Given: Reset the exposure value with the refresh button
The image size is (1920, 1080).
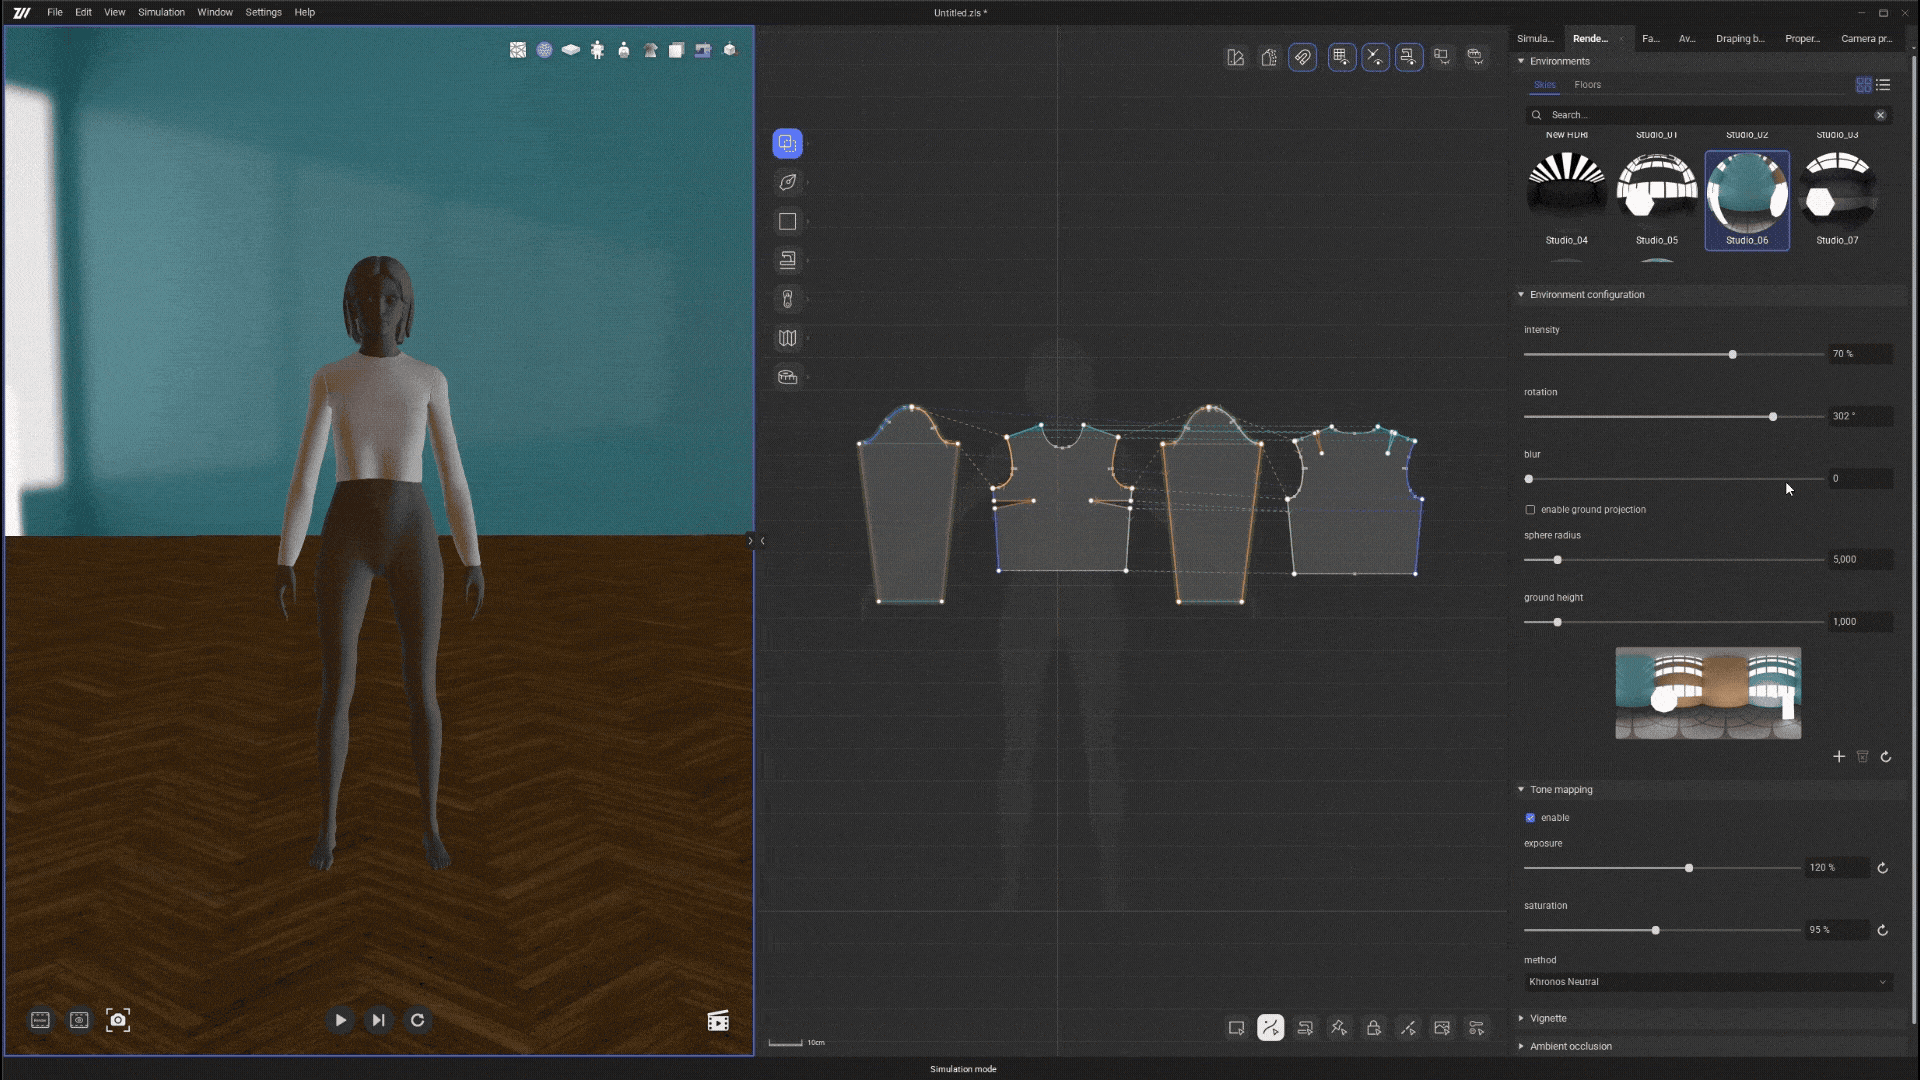Looking at the screenshot, I should [1883, 868].
